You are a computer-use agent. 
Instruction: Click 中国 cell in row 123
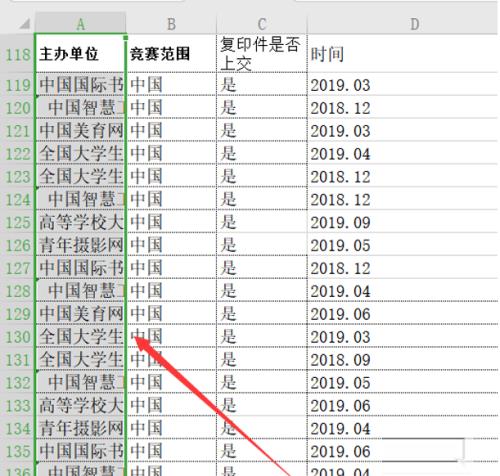[171, 176]
